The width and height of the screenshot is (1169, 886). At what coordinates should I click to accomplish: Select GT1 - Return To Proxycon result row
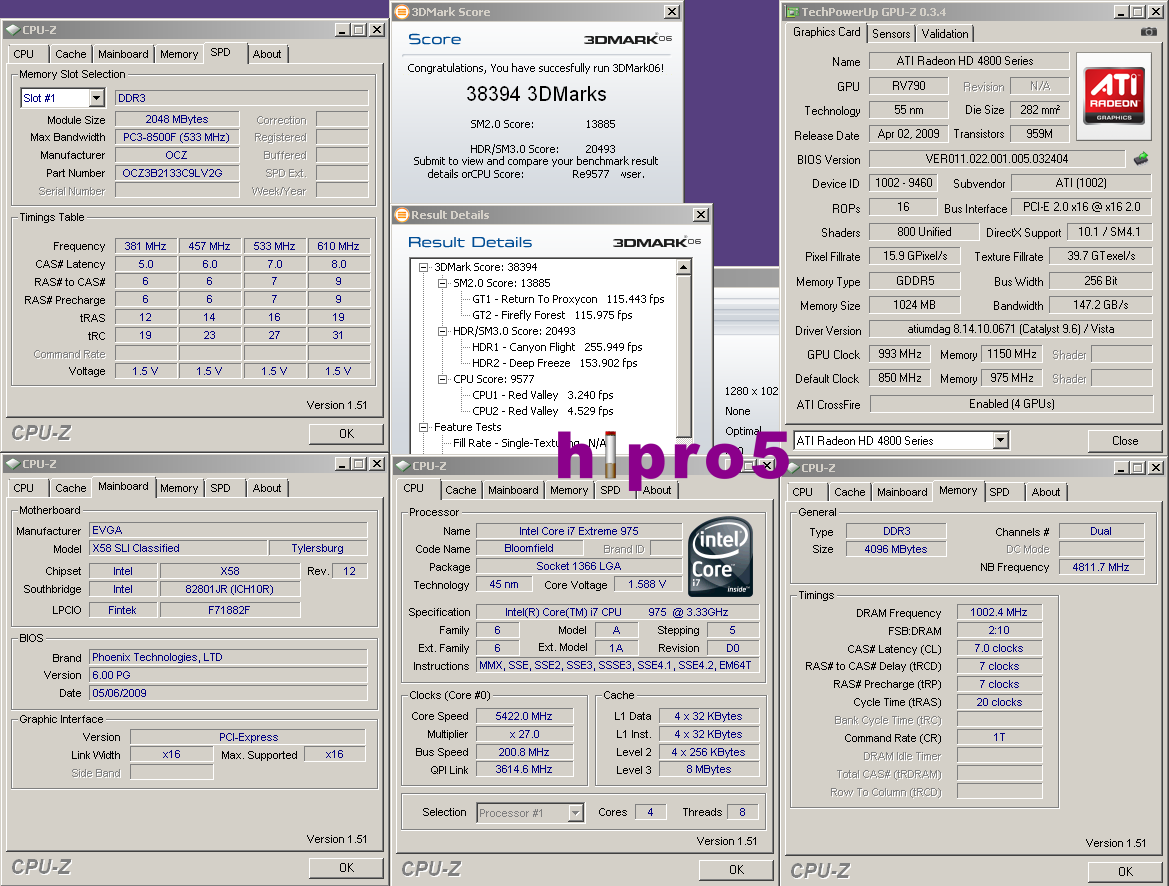point(568,299)
